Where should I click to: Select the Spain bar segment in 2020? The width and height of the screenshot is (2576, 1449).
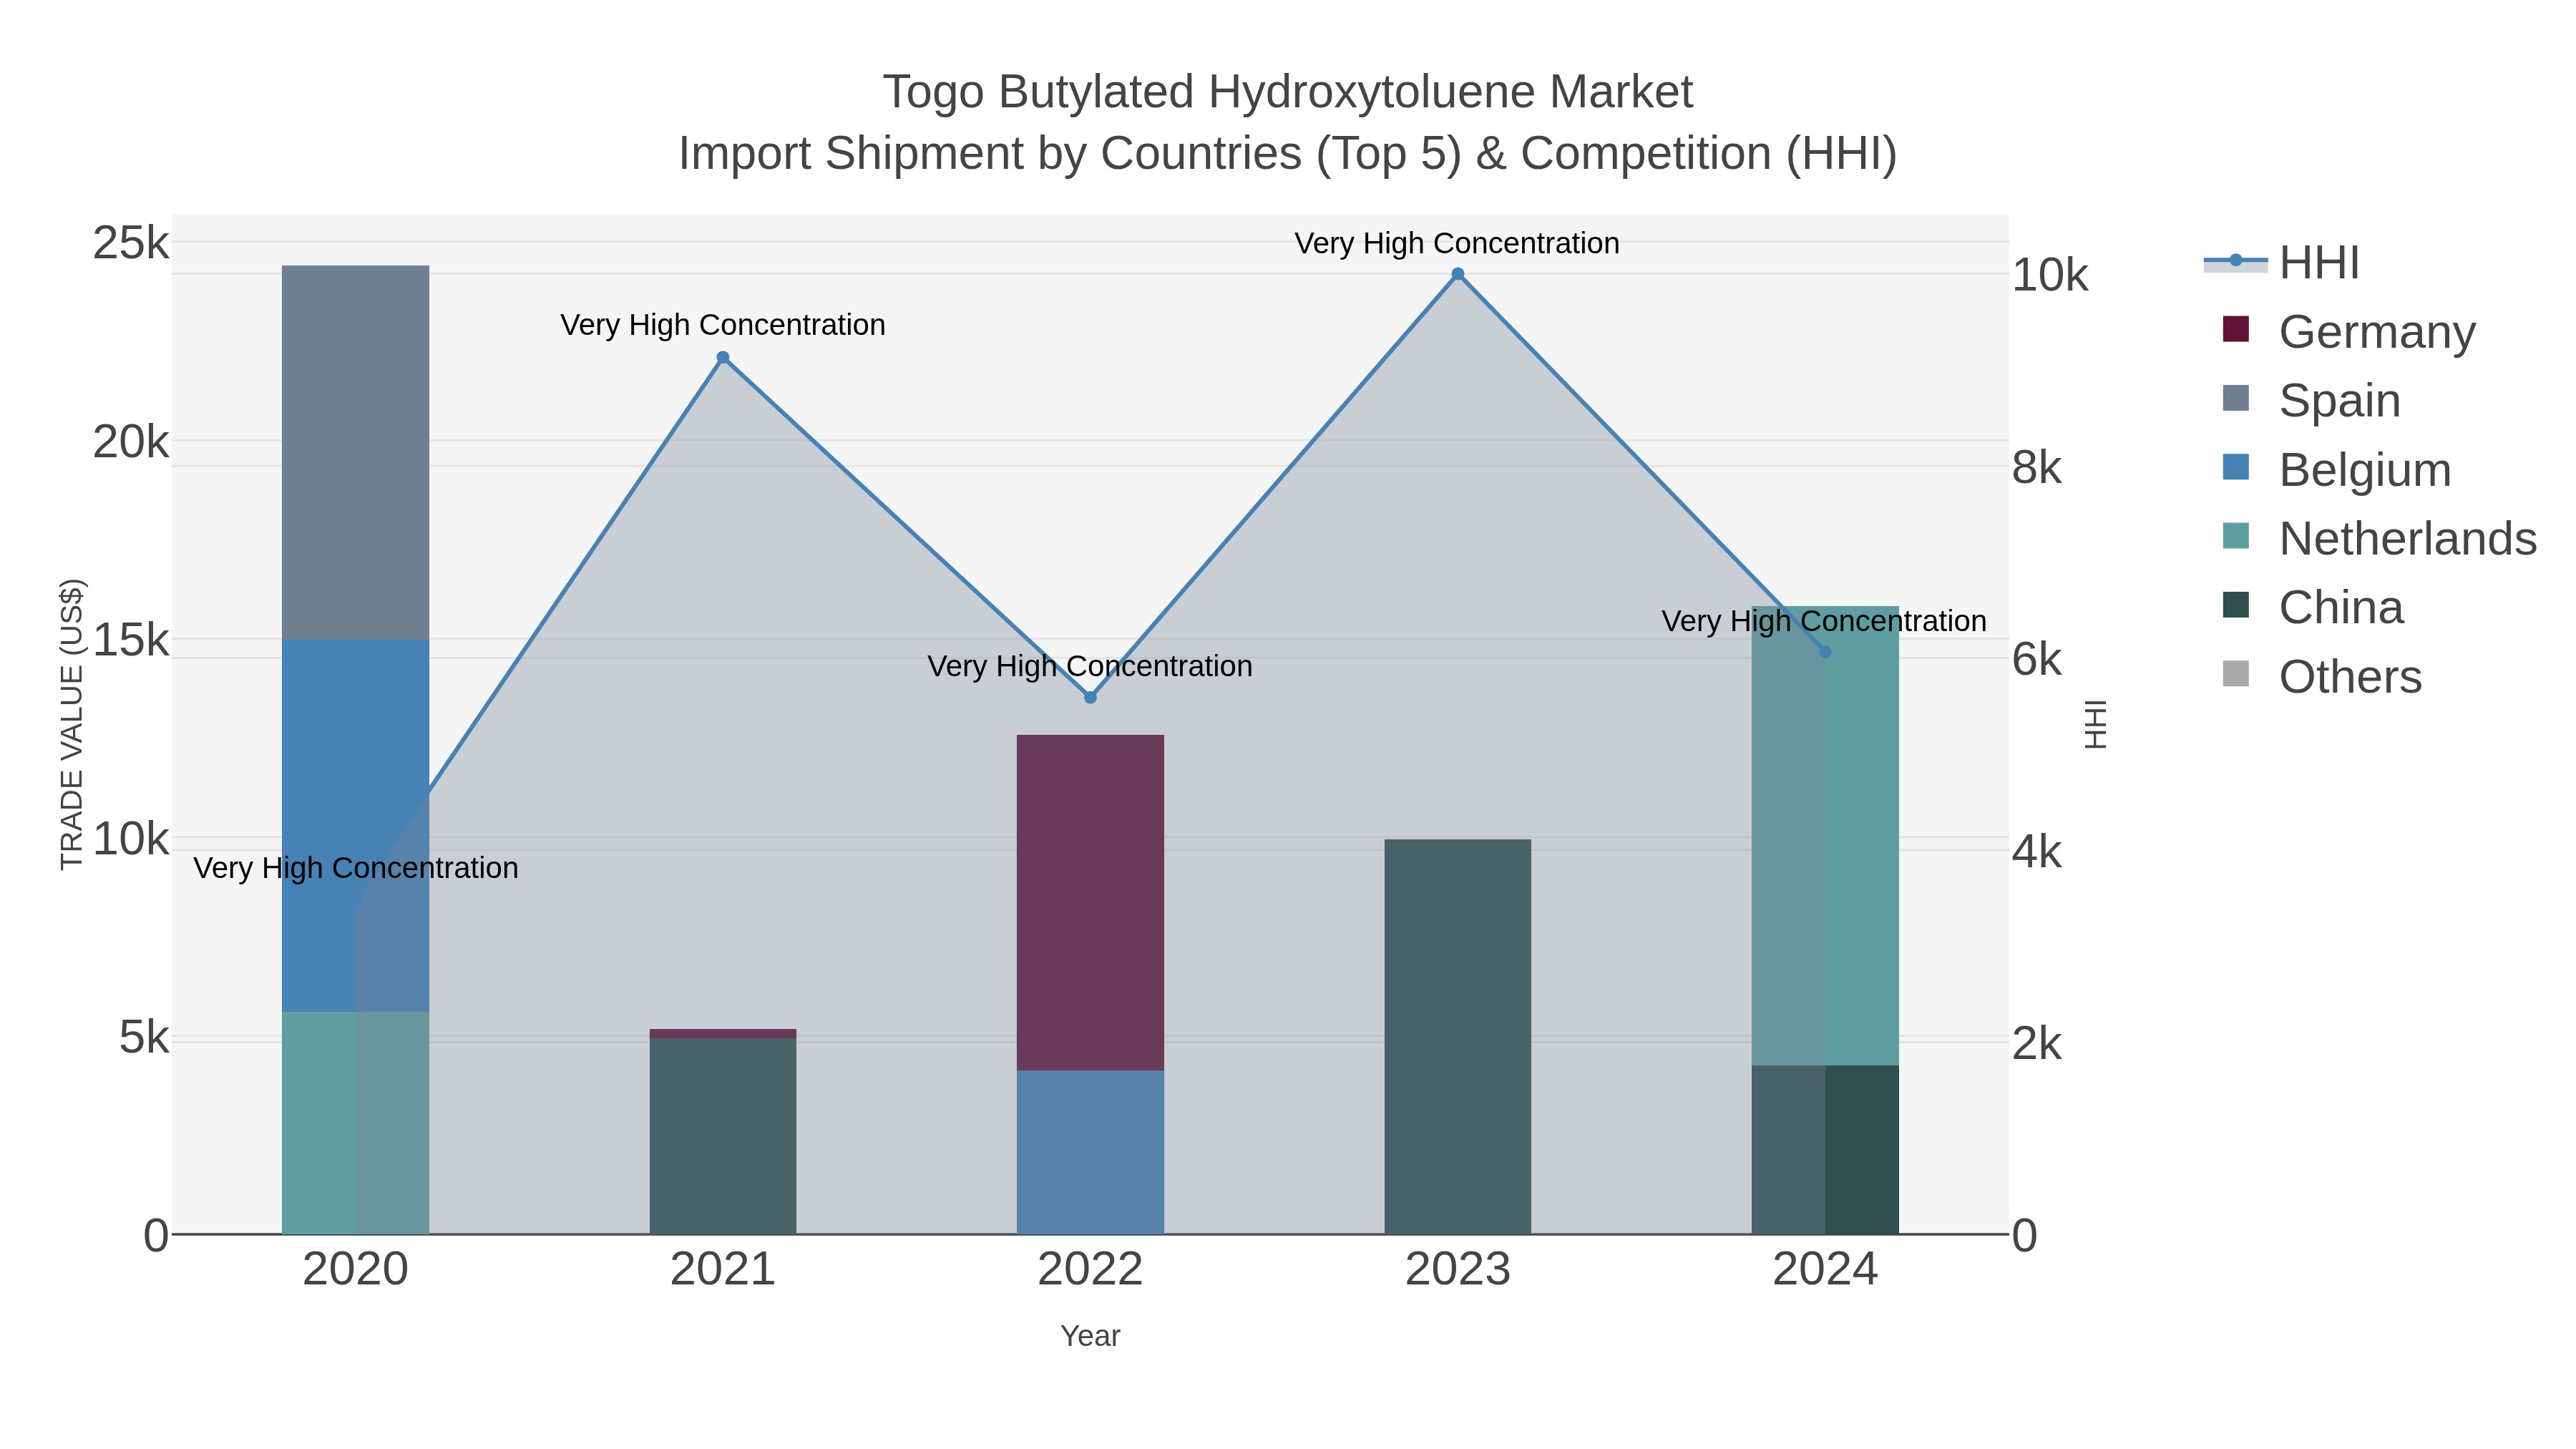coord(355,452)
